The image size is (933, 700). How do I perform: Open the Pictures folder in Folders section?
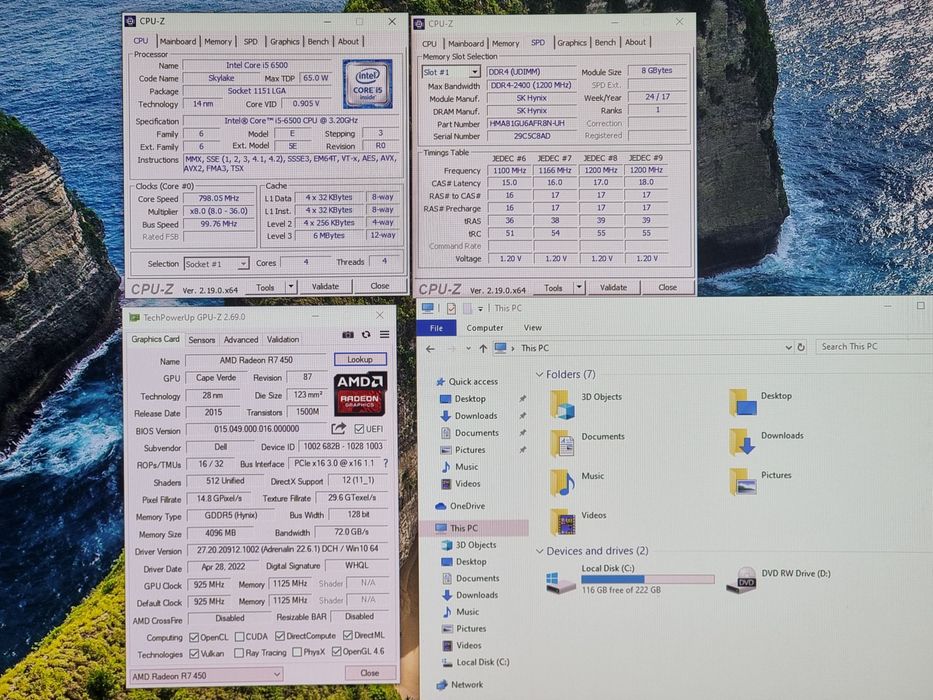point(743,482)
